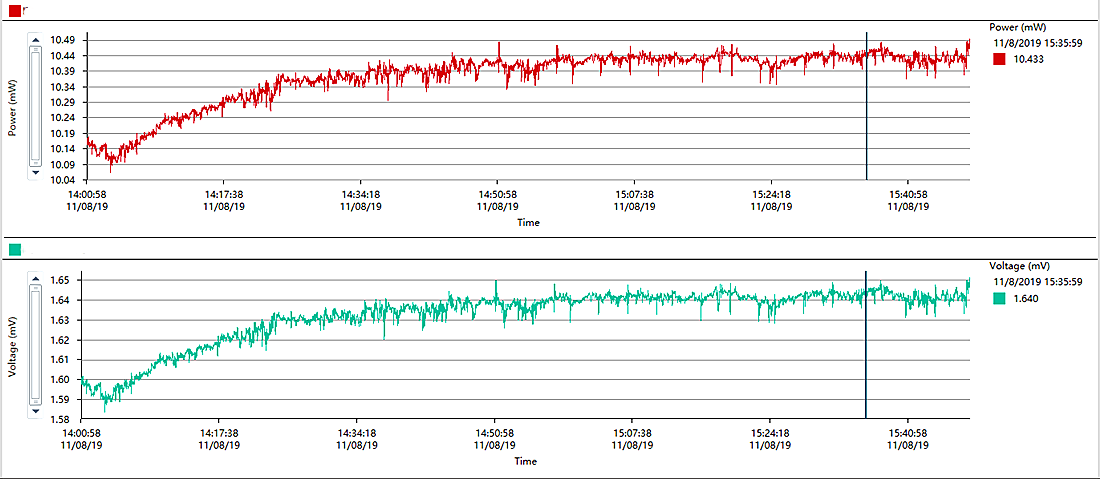Click the red legend swatch beside 10.433

999,60
